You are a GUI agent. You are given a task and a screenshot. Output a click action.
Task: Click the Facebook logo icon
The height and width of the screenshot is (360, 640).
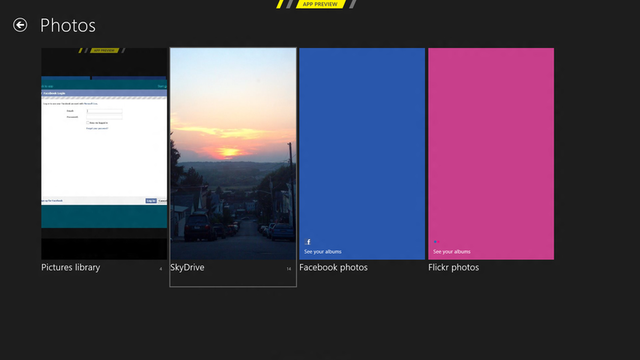coord(308,242)
